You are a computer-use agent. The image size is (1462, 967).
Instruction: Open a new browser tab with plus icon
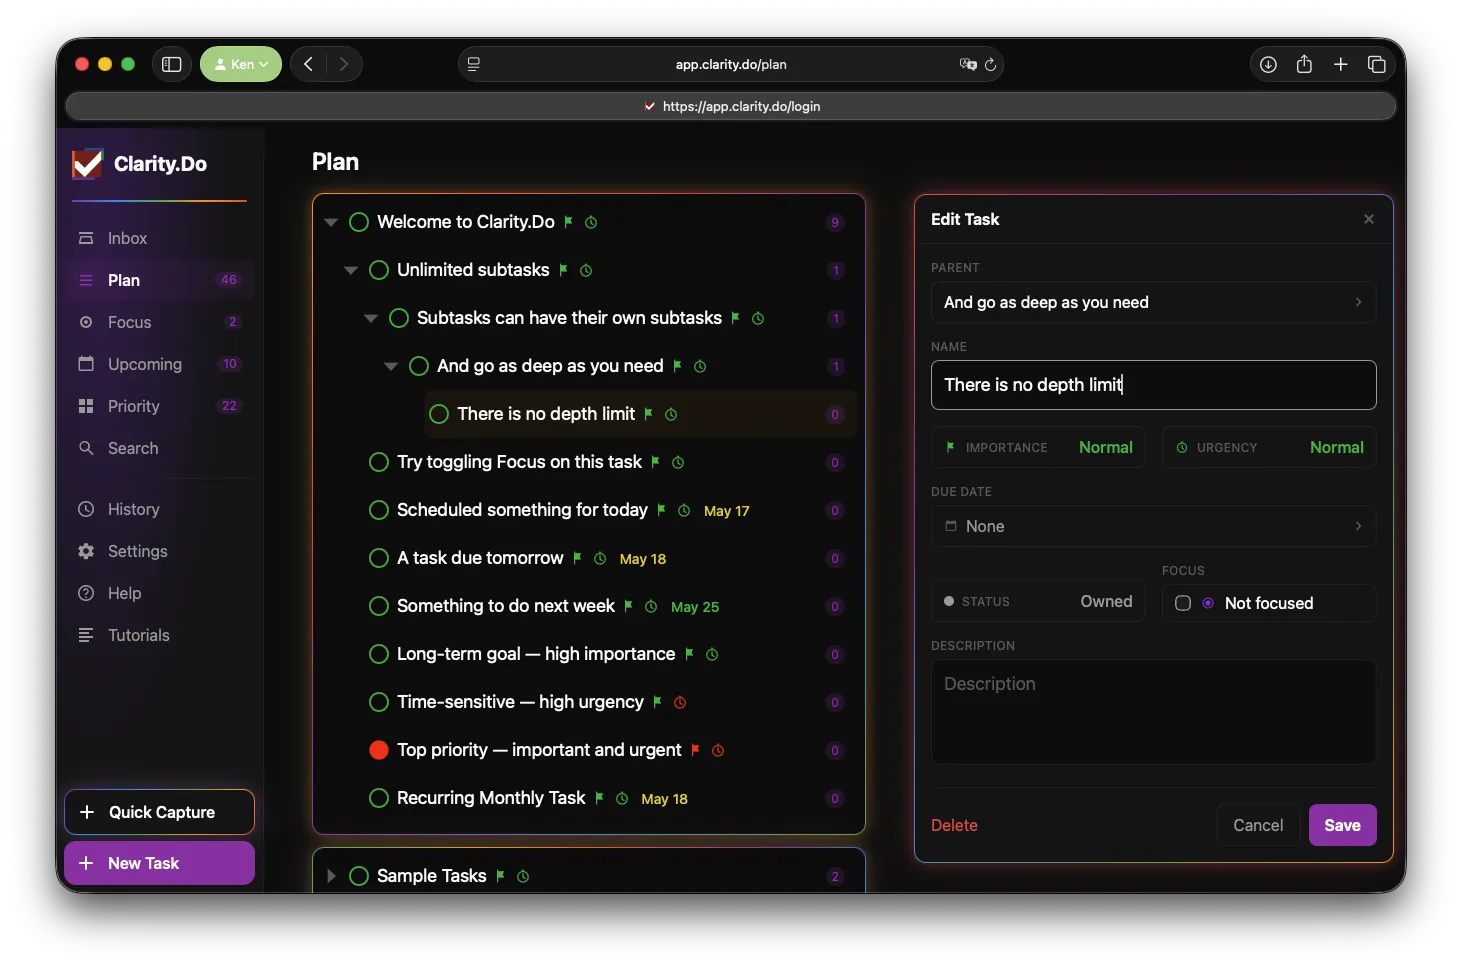point(1341,64)
